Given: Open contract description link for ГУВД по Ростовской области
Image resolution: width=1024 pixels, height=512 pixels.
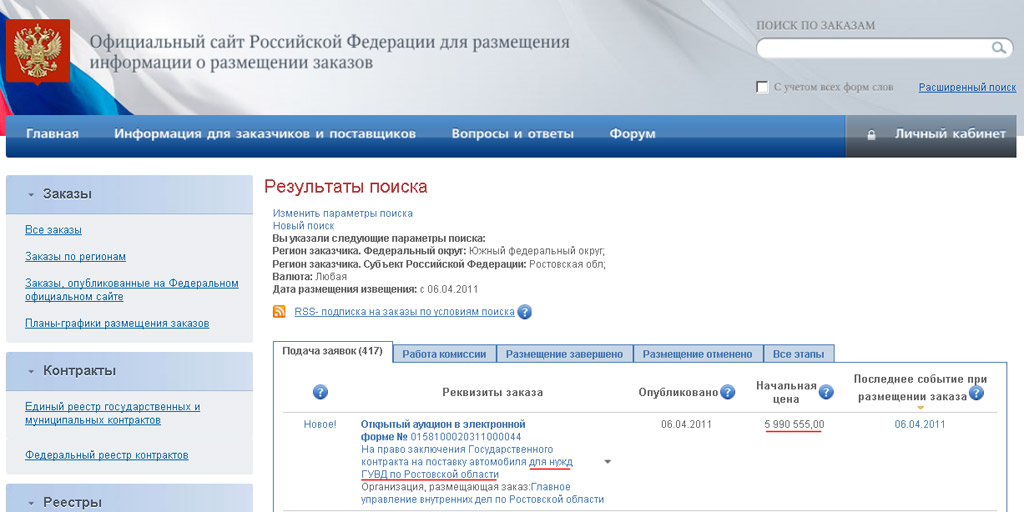Looking at the screenshot, I should (466, 462).
